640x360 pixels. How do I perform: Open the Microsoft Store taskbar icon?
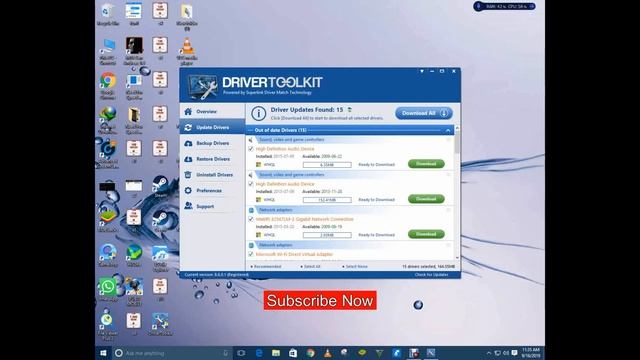pyautogui.click(x=293, y=353)
